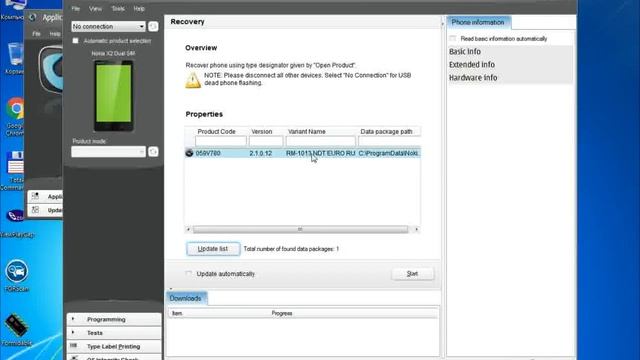Click the C:\ProgramData\Noki path cell
This screenshot has width=640, height=360.
(389, 153)
